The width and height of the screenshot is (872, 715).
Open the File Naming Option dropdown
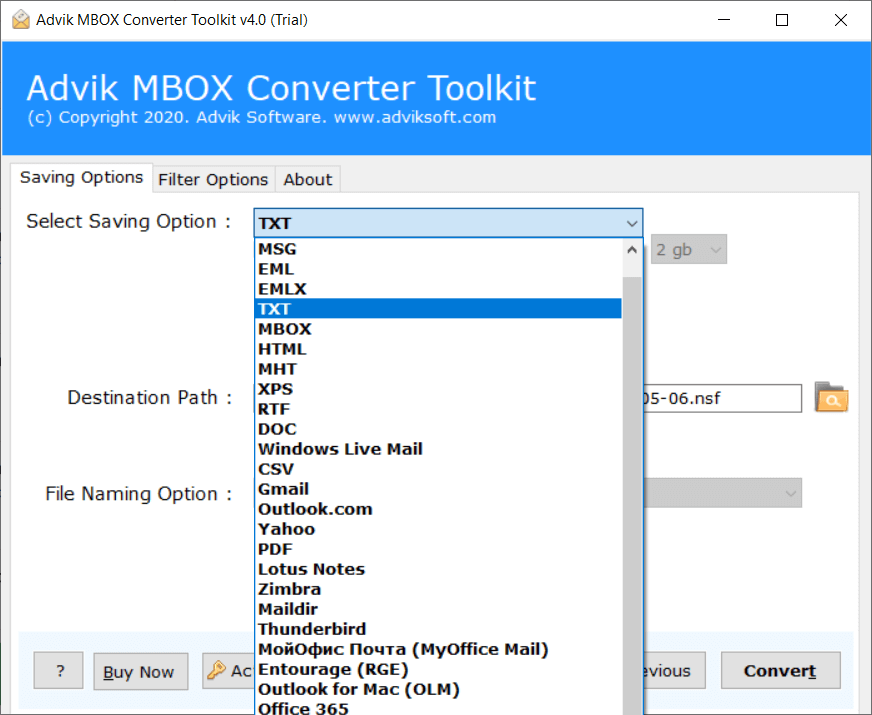[722, 493]
